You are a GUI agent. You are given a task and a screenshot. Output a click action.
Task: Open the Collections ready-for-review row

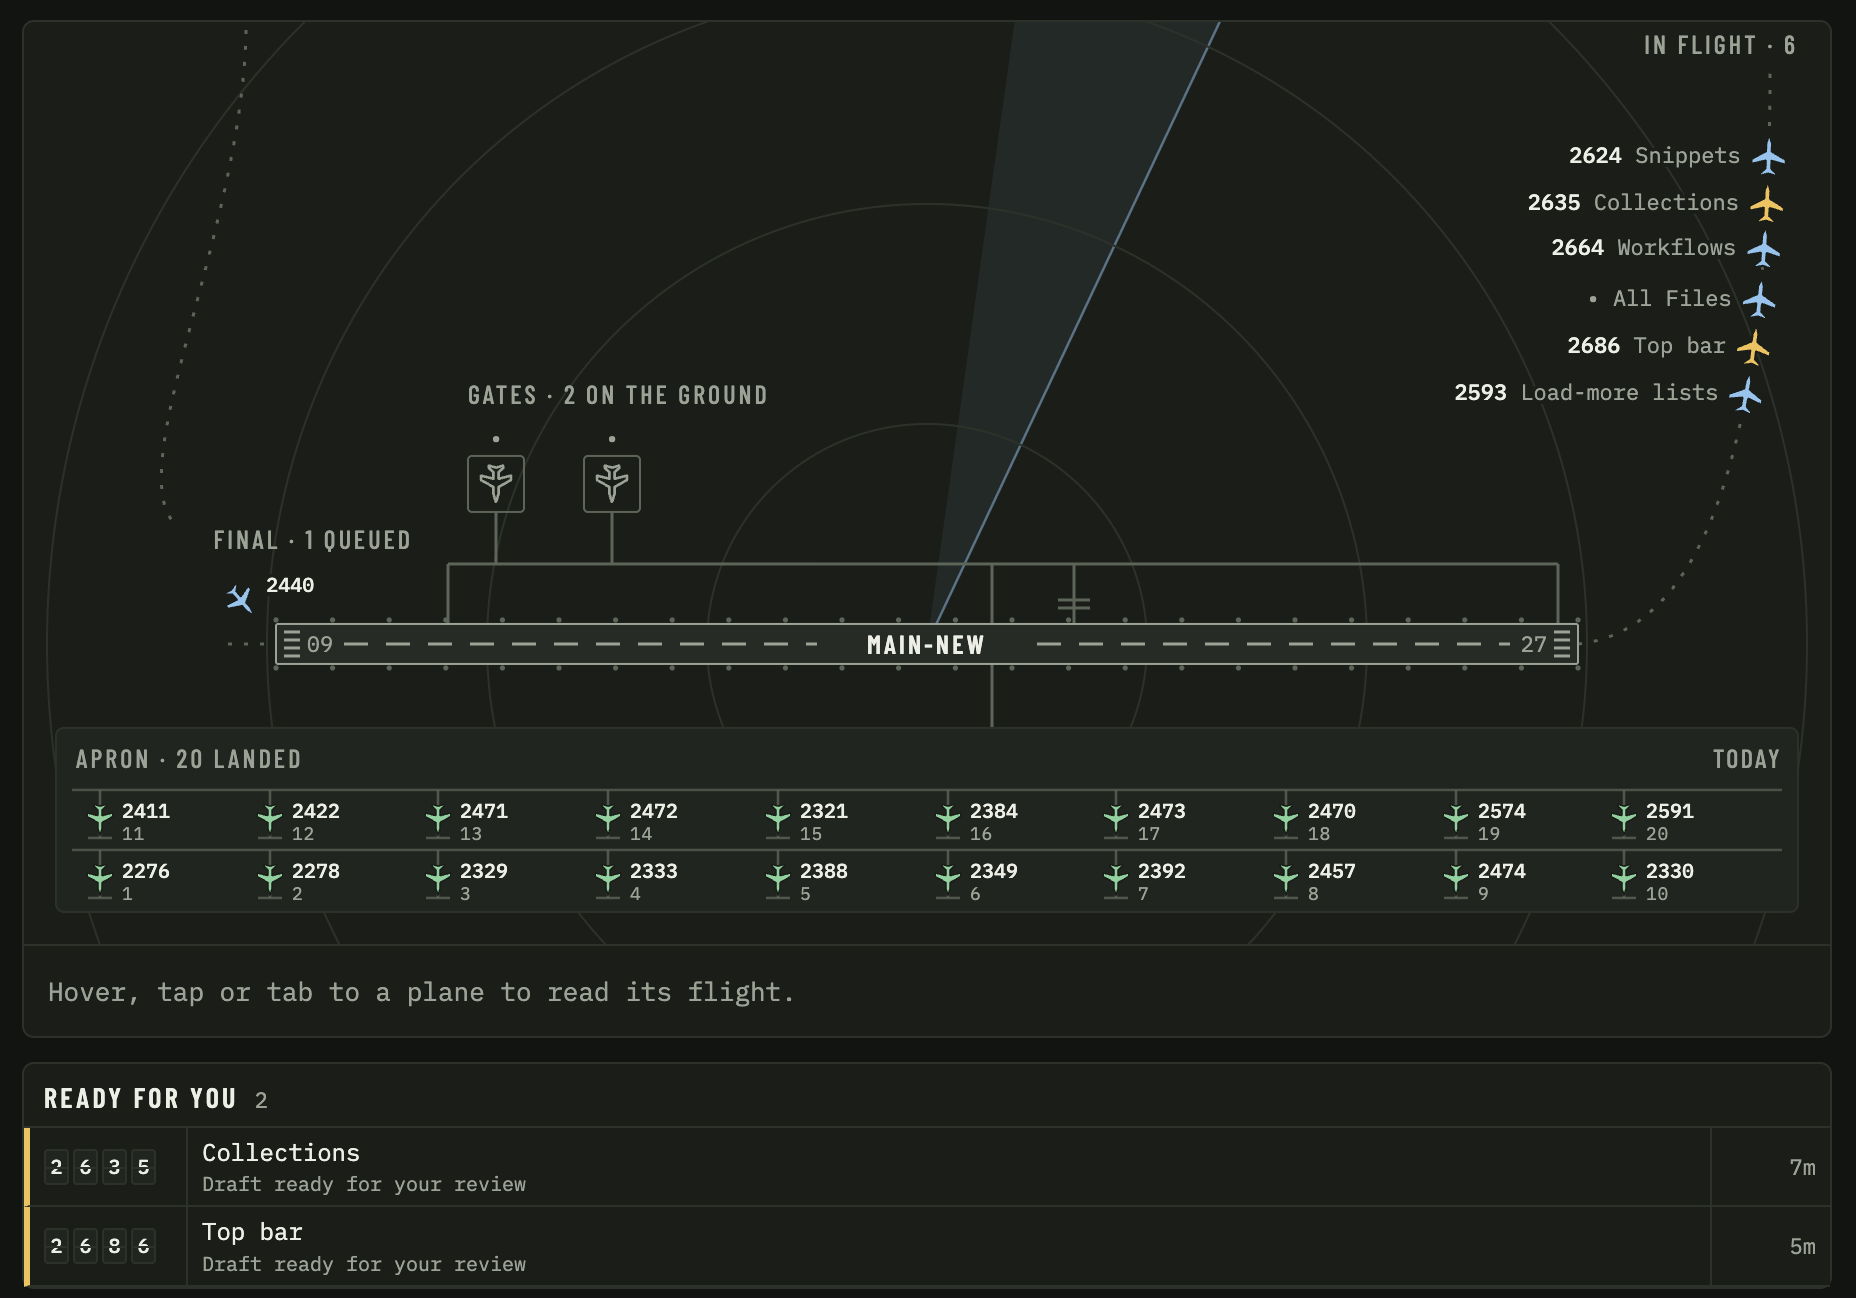927,1167
